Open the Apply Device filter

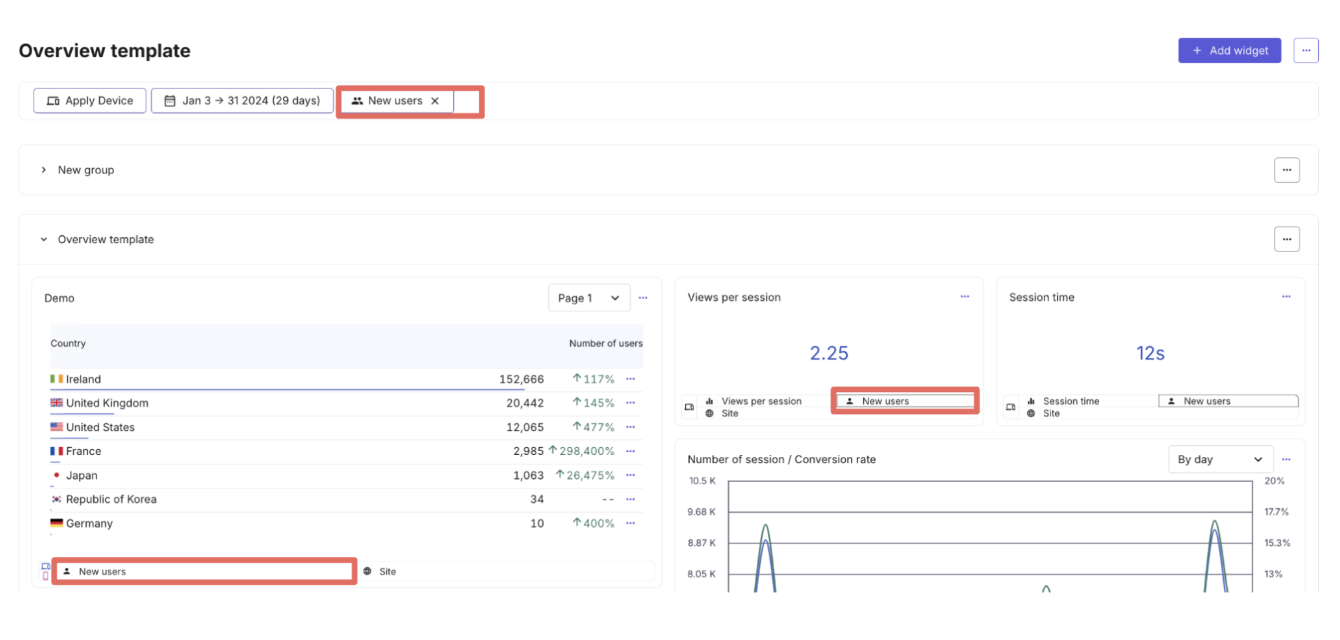click(90, 101)
